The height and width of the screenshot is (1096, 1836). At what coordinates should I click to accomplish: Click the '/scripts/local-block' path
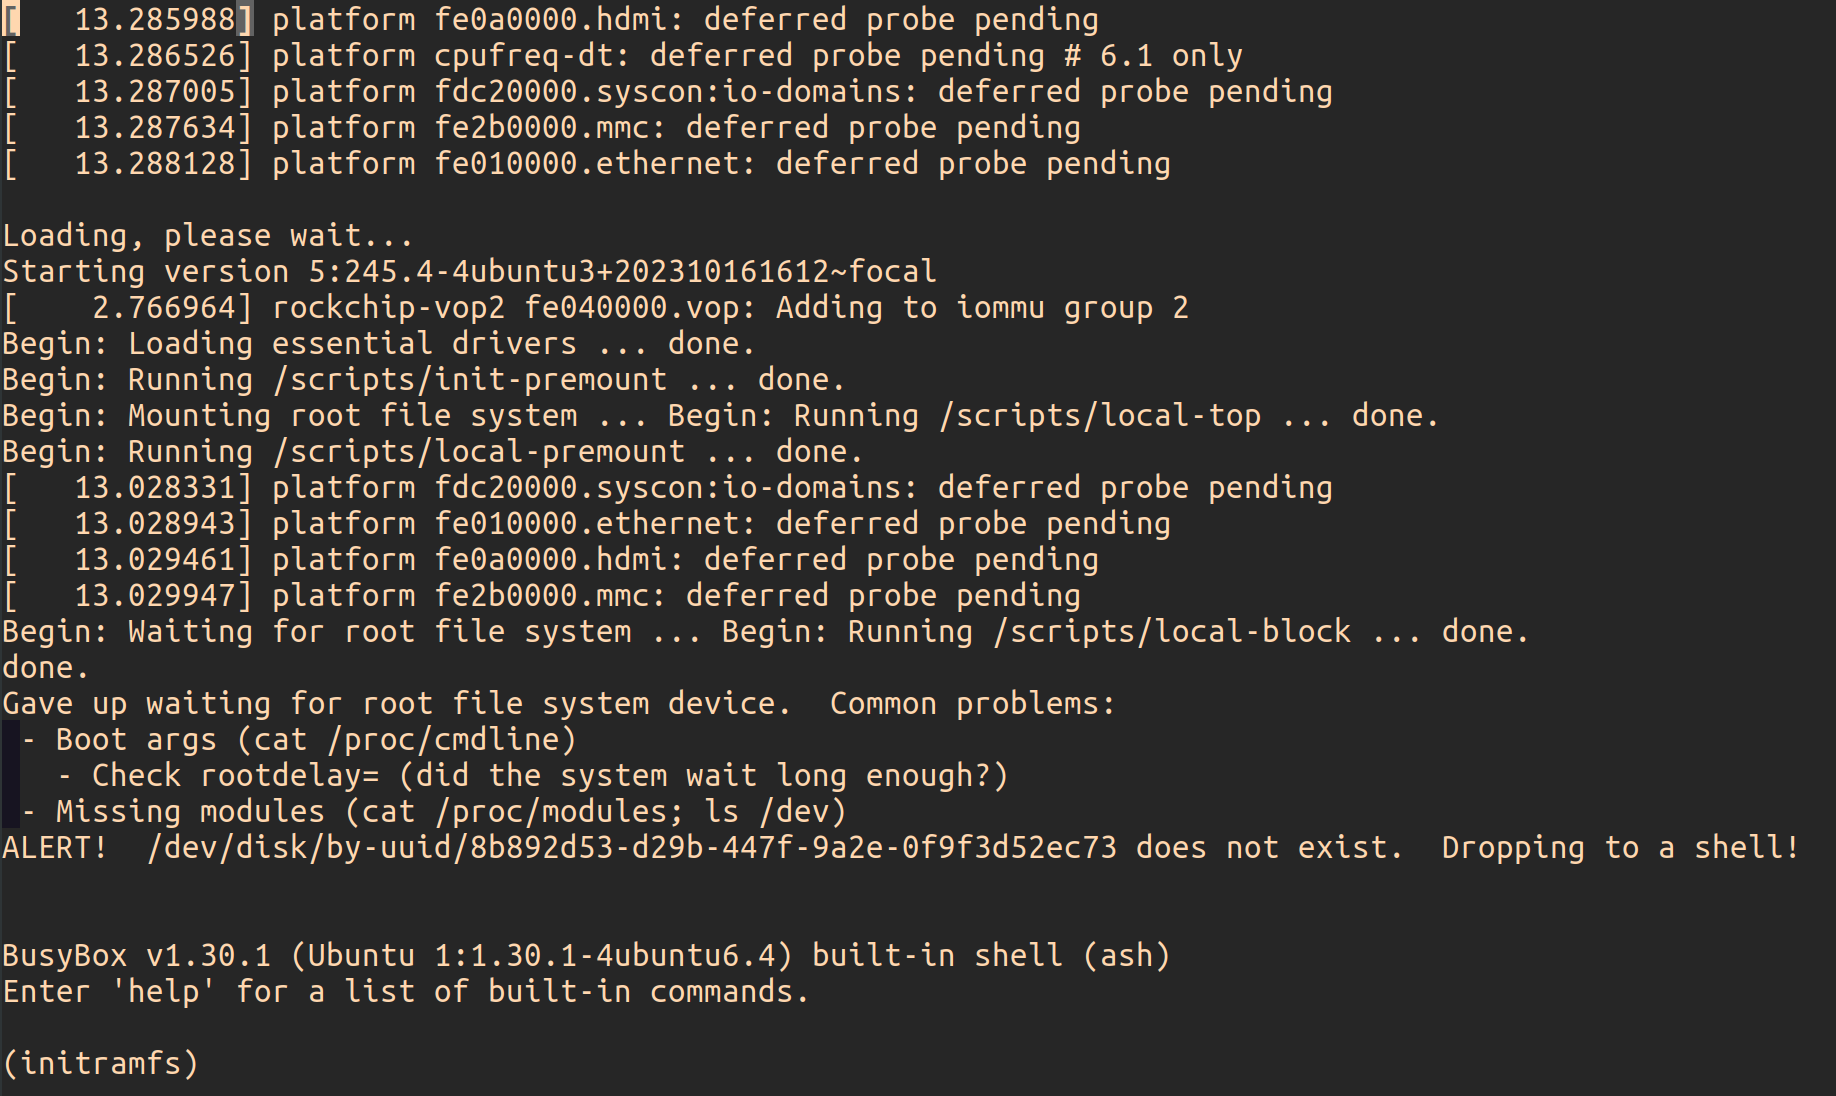point(1171,632)
